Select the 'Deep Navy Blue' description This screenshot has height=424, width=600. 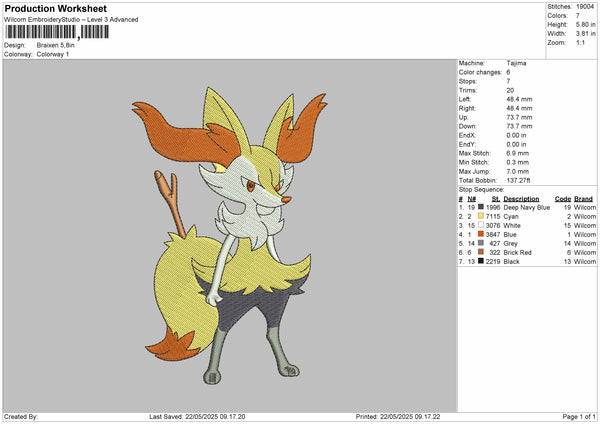[527, 207]
